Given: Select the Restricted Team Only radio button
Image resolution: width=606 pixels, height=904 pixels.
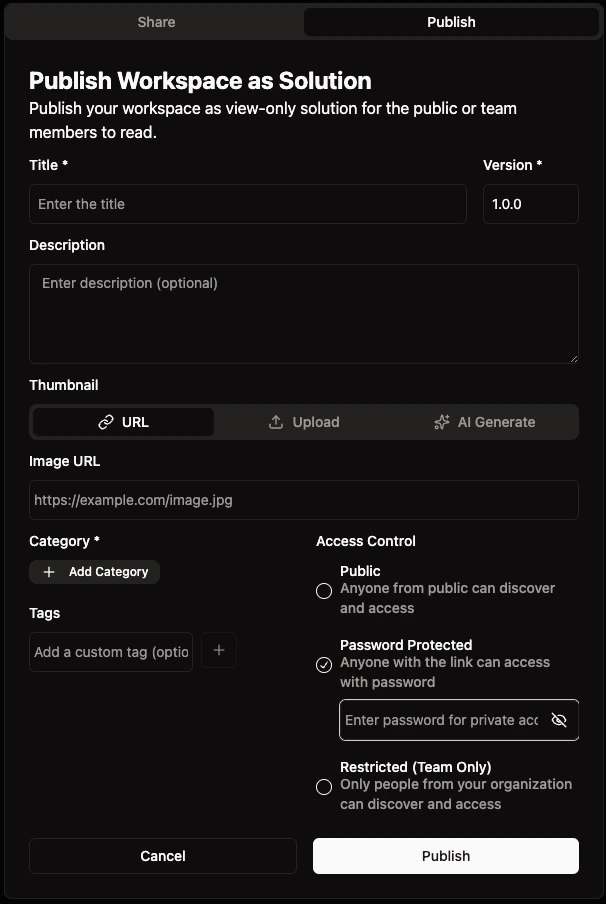Looking at the screenshot, I should coord(324,787).
